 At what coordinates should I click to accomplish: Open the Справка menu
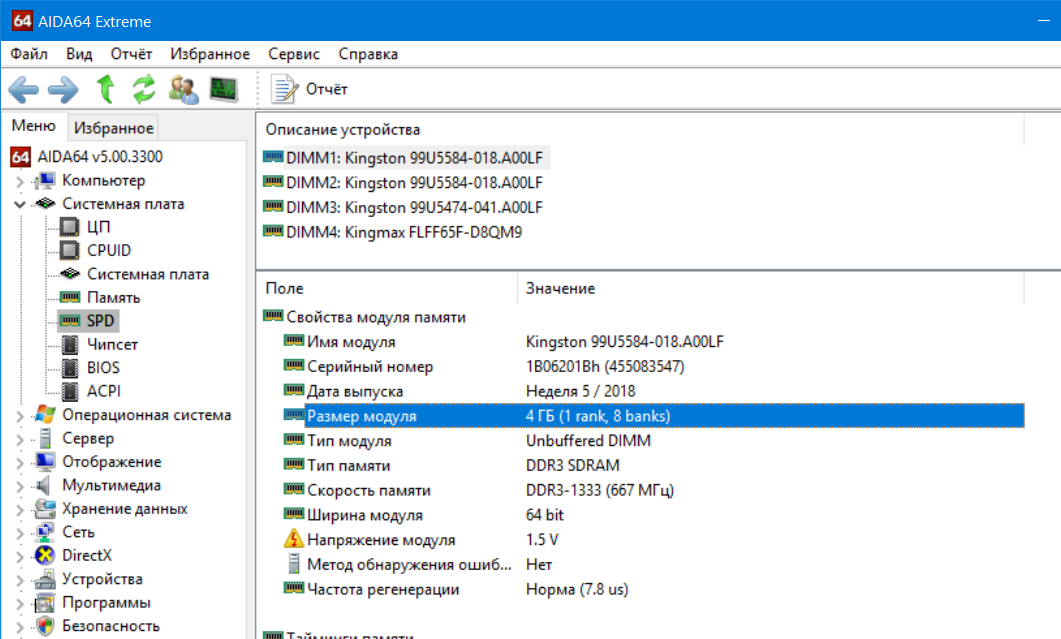(x=368, y=54)
